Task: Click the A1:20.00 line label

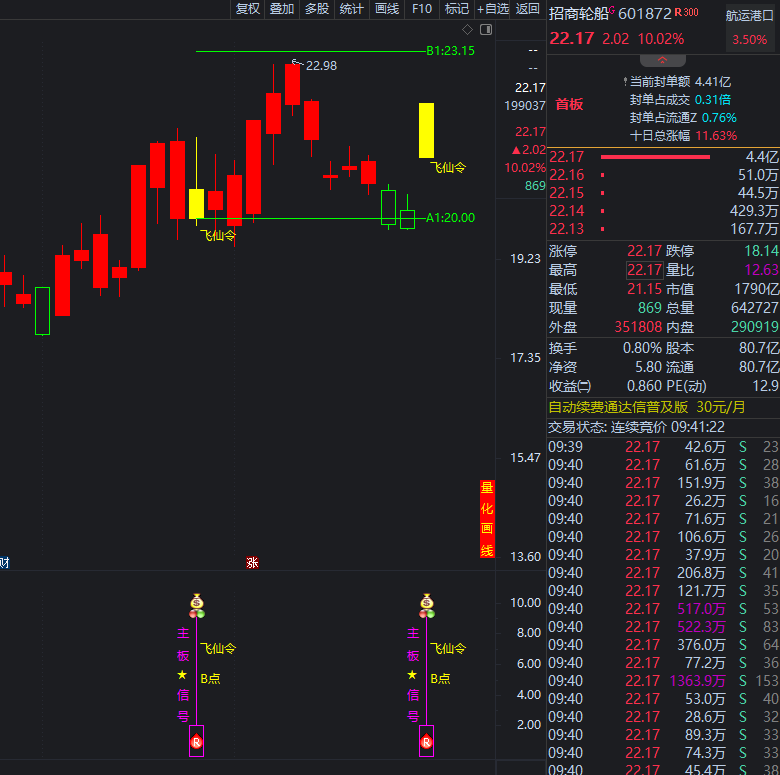Action: pos(450,217)
